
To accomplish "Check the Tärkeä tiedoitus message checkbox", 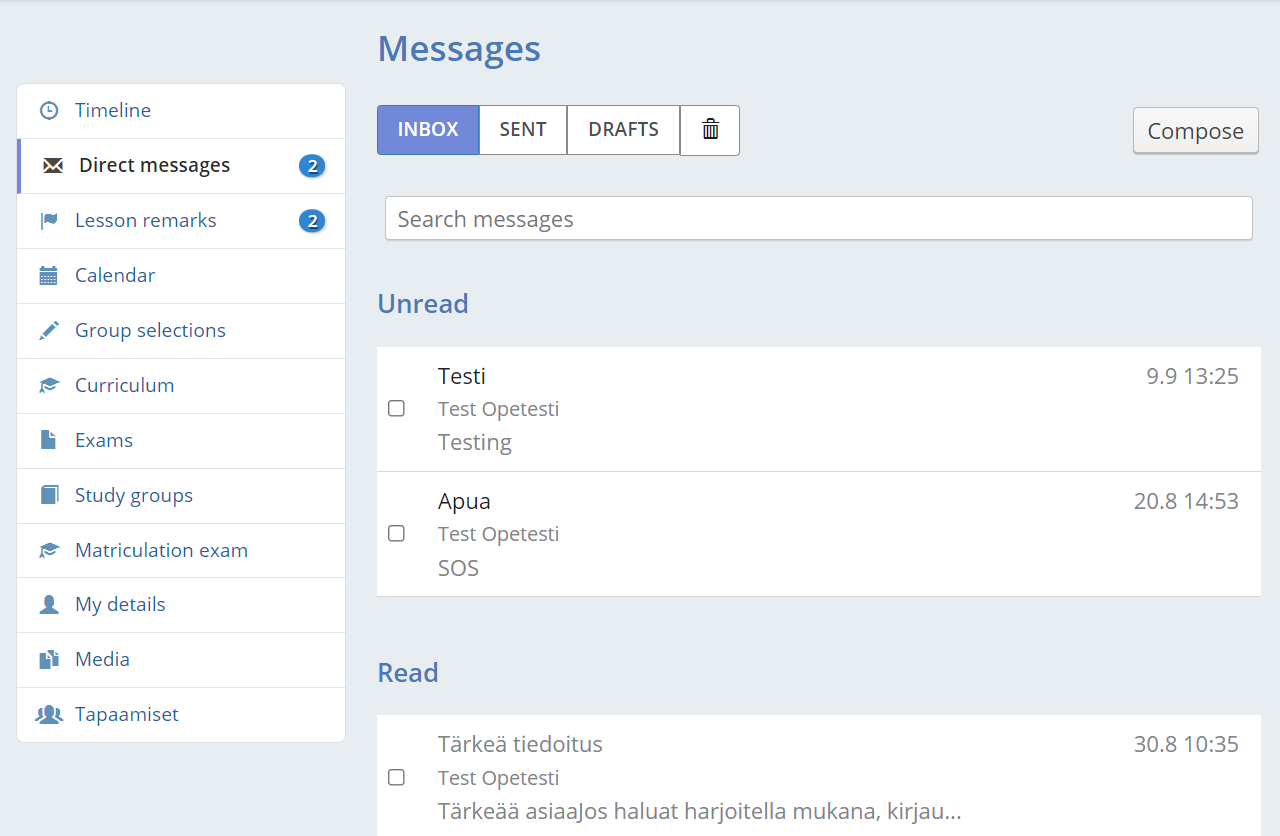I will pyautogui.click(x=396, y=777).
